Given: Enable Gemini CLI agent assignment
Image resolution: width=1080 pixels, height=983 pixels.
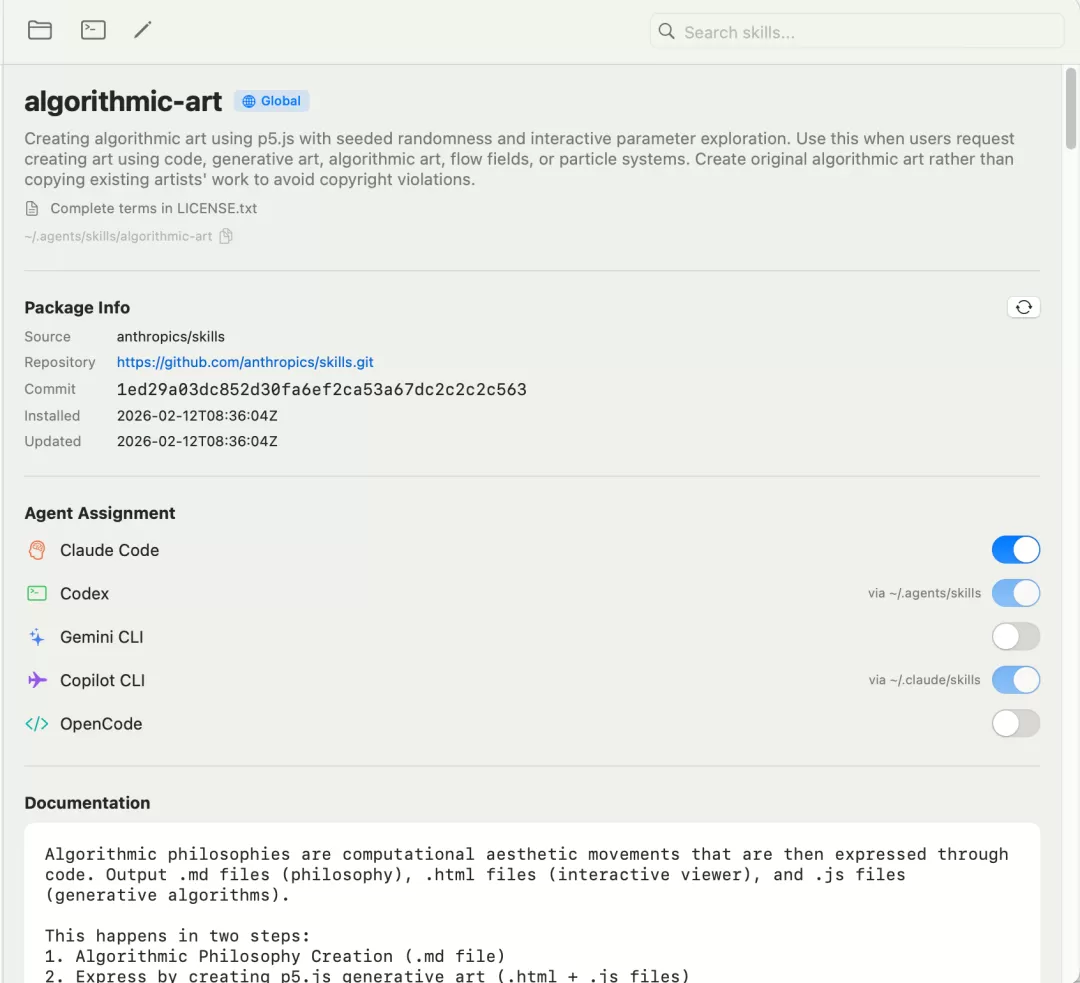Looking at the screenshot, I should (x=1015, y=637).
